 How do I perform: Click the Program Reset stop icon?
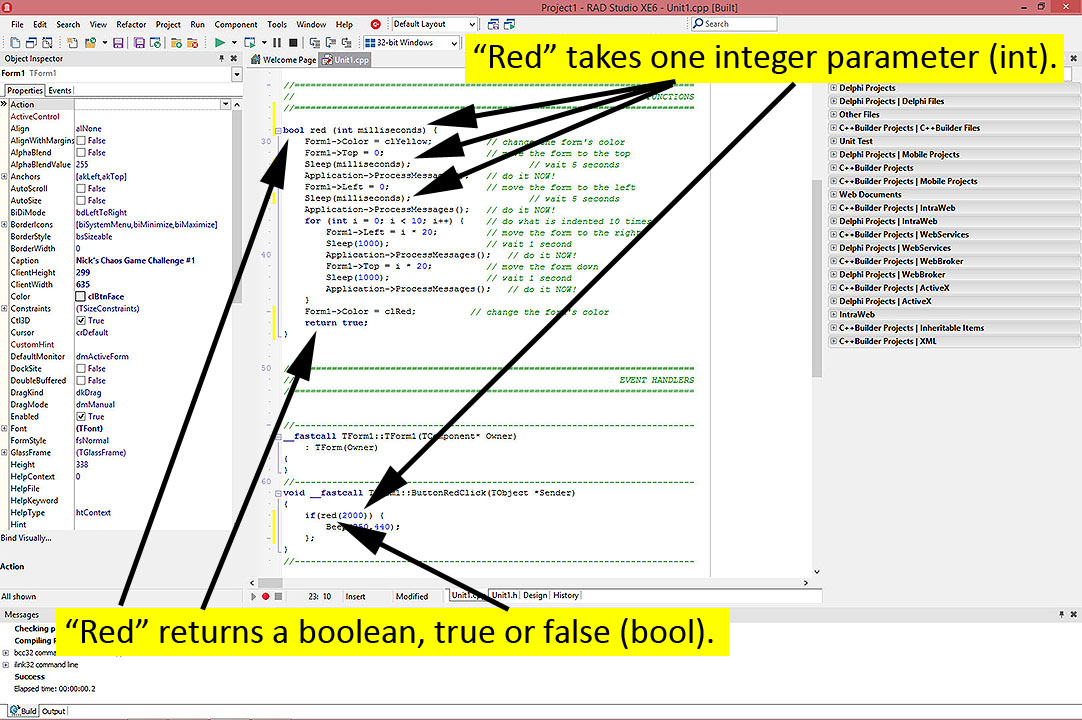click(293, 43)
